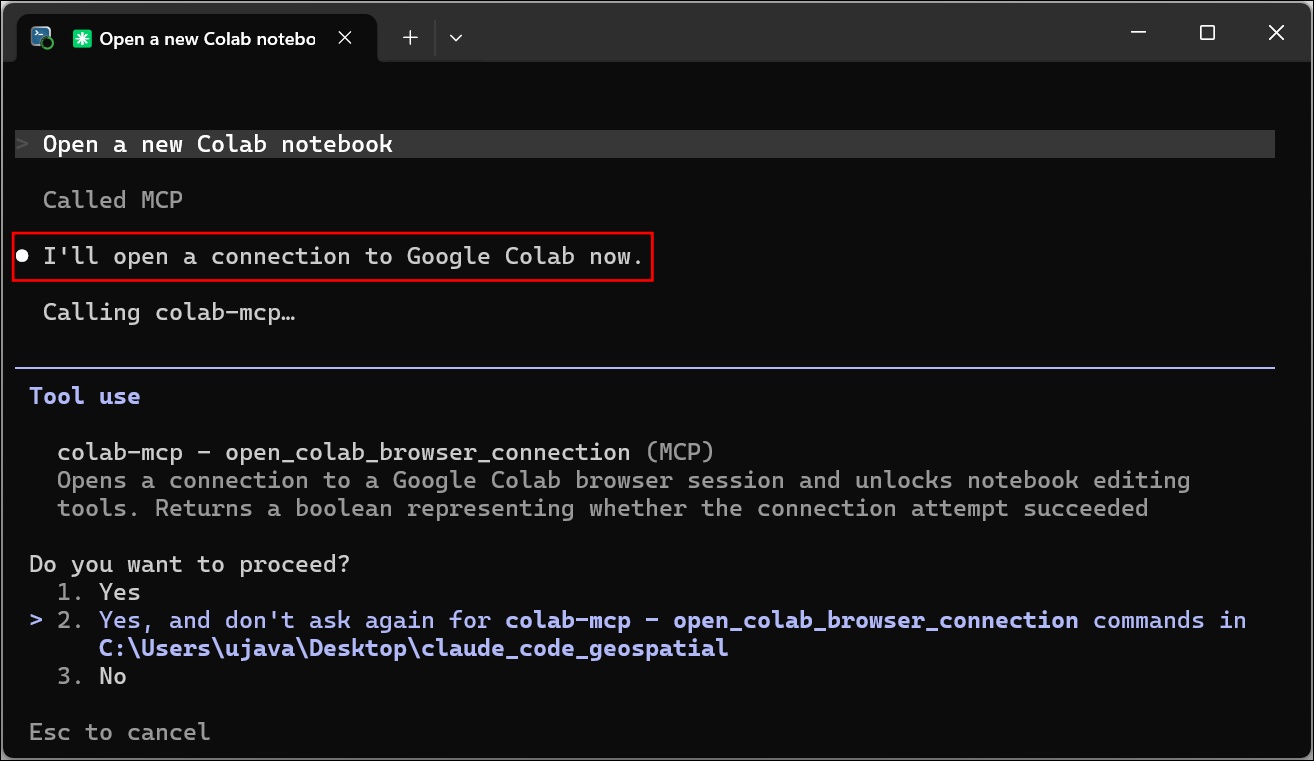Click the "Do you want to proceed?" question

pos(190,564)
